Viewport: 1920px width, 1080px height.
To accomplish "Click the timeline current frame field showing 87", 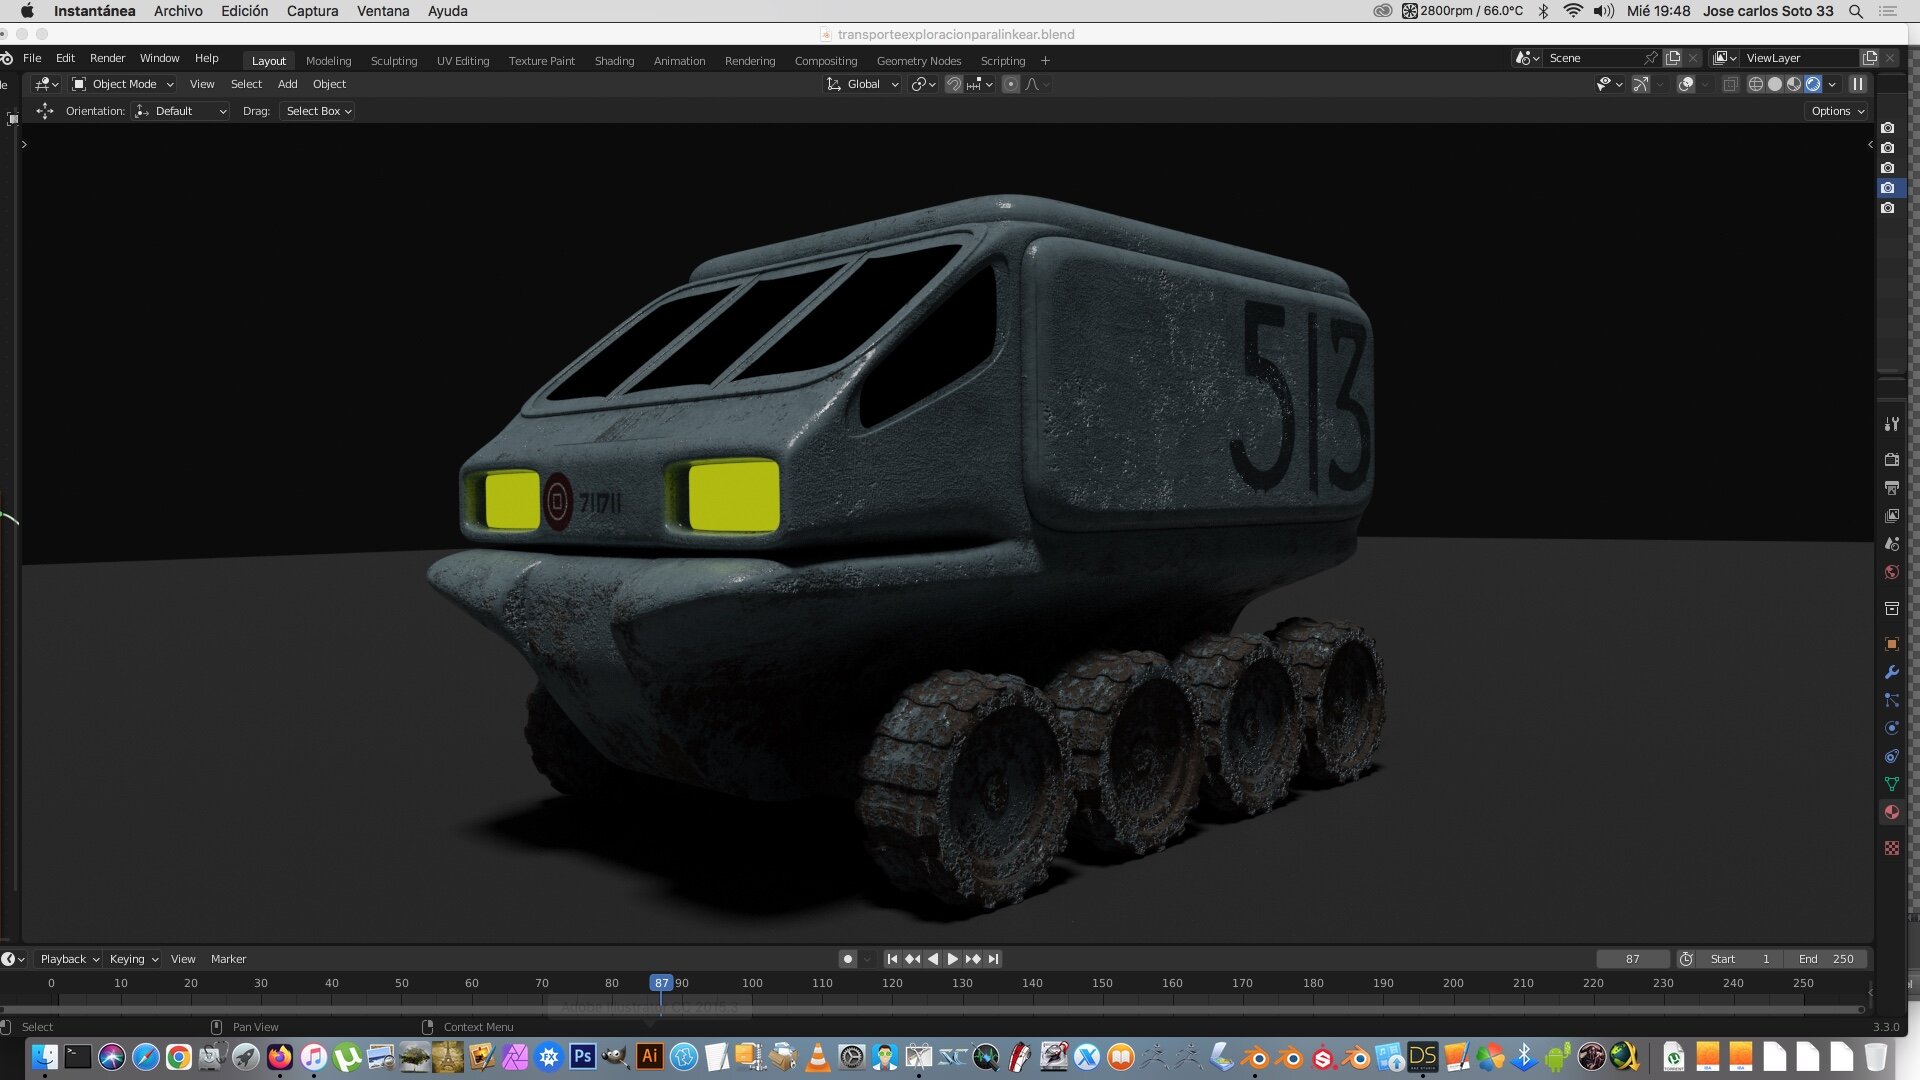I will (1633, 959).
